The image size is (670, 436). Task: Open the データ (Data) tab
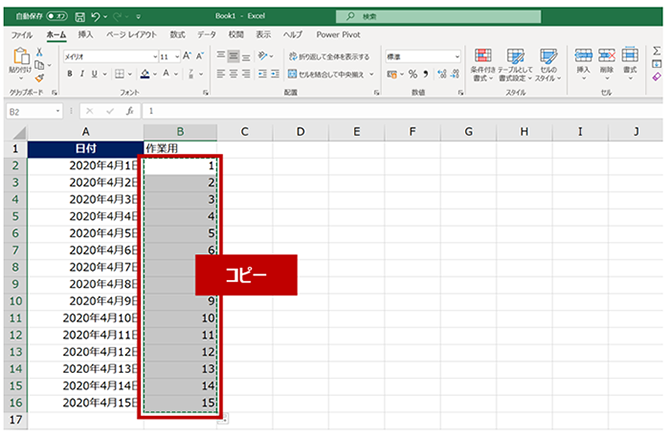tap(206, 34)
